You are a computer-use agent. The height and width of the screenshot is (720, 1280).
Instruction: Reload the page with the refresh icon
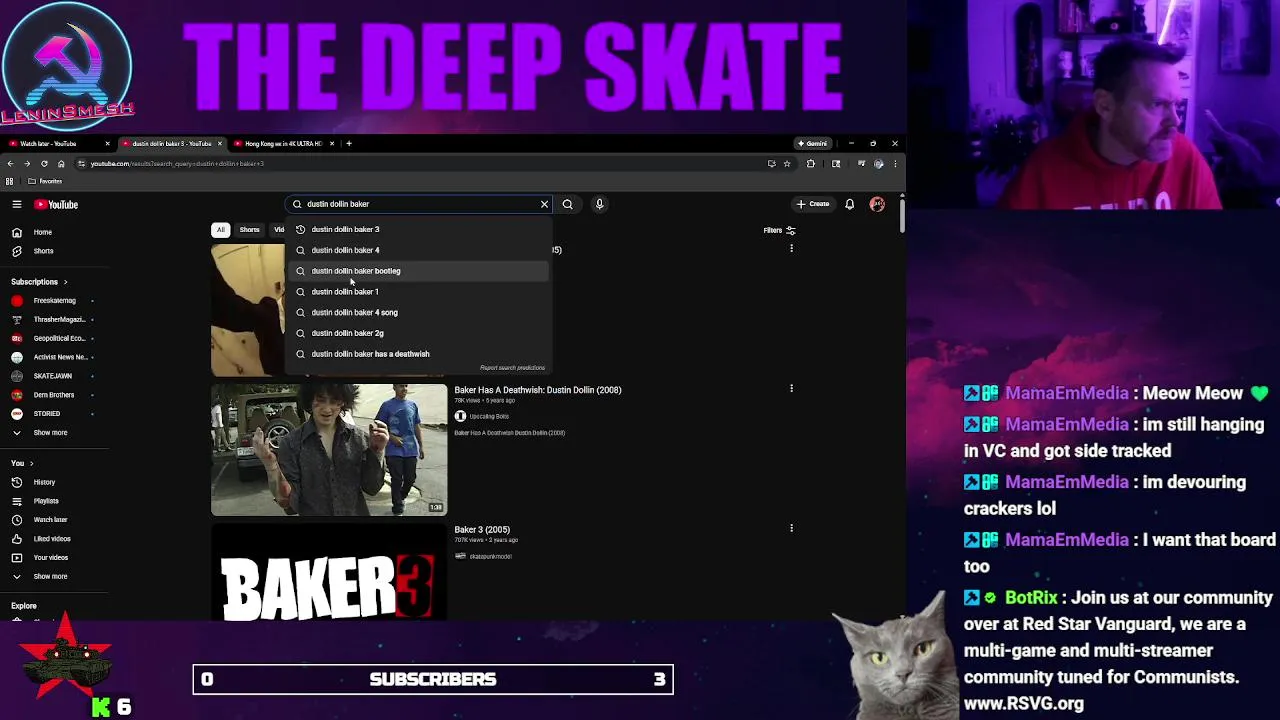tap(44, 164)
